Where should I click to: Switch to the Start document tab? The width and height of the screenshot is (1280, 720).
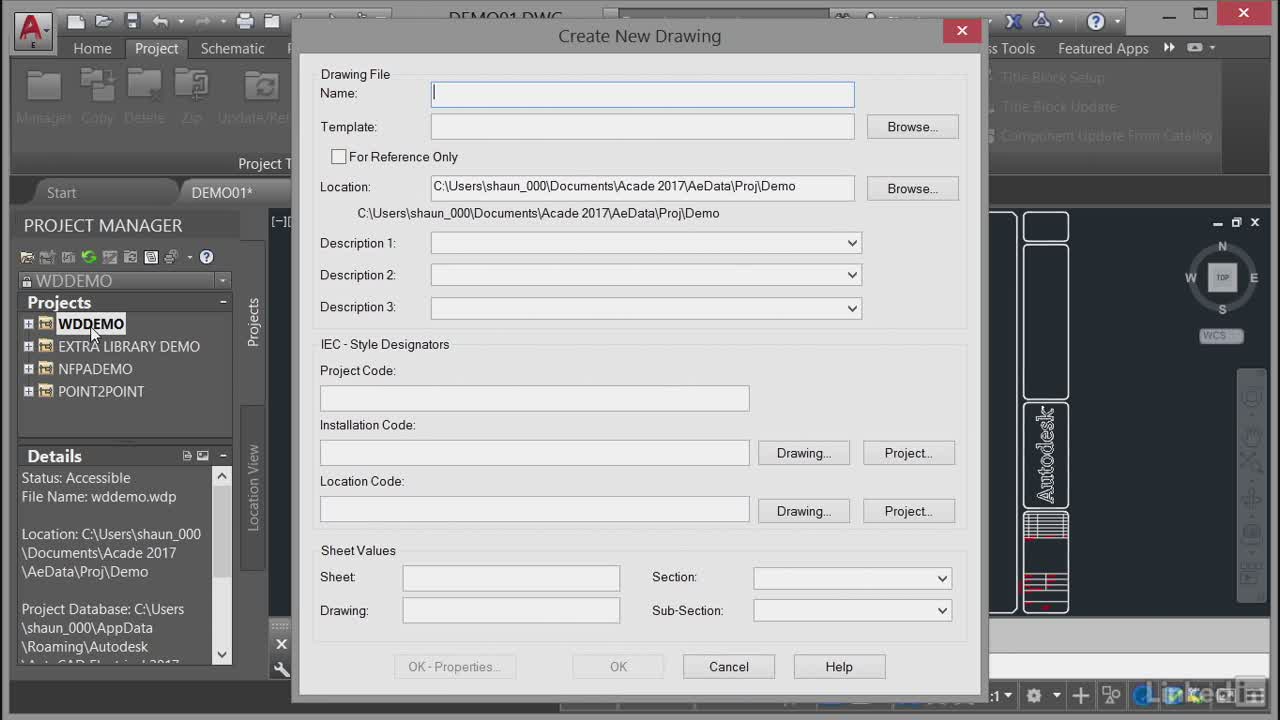click(61, 193)
